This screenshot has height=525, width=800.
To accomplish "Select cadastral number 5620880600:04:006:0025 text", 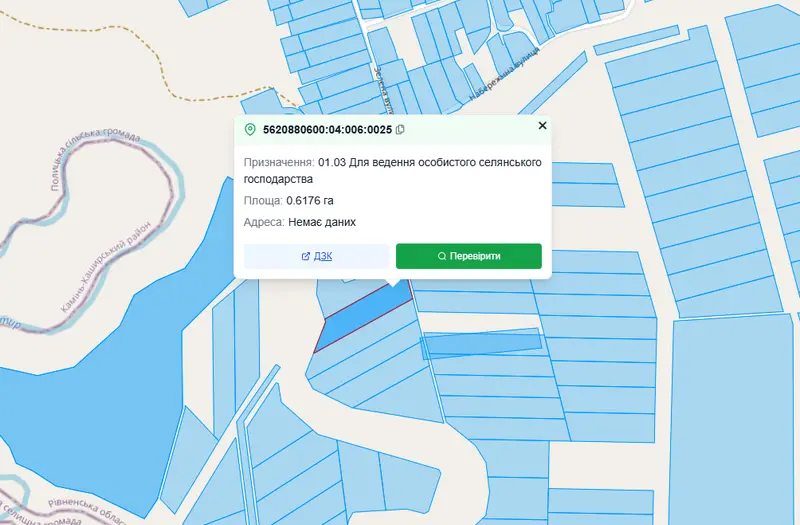I will (x=328, y=130).
